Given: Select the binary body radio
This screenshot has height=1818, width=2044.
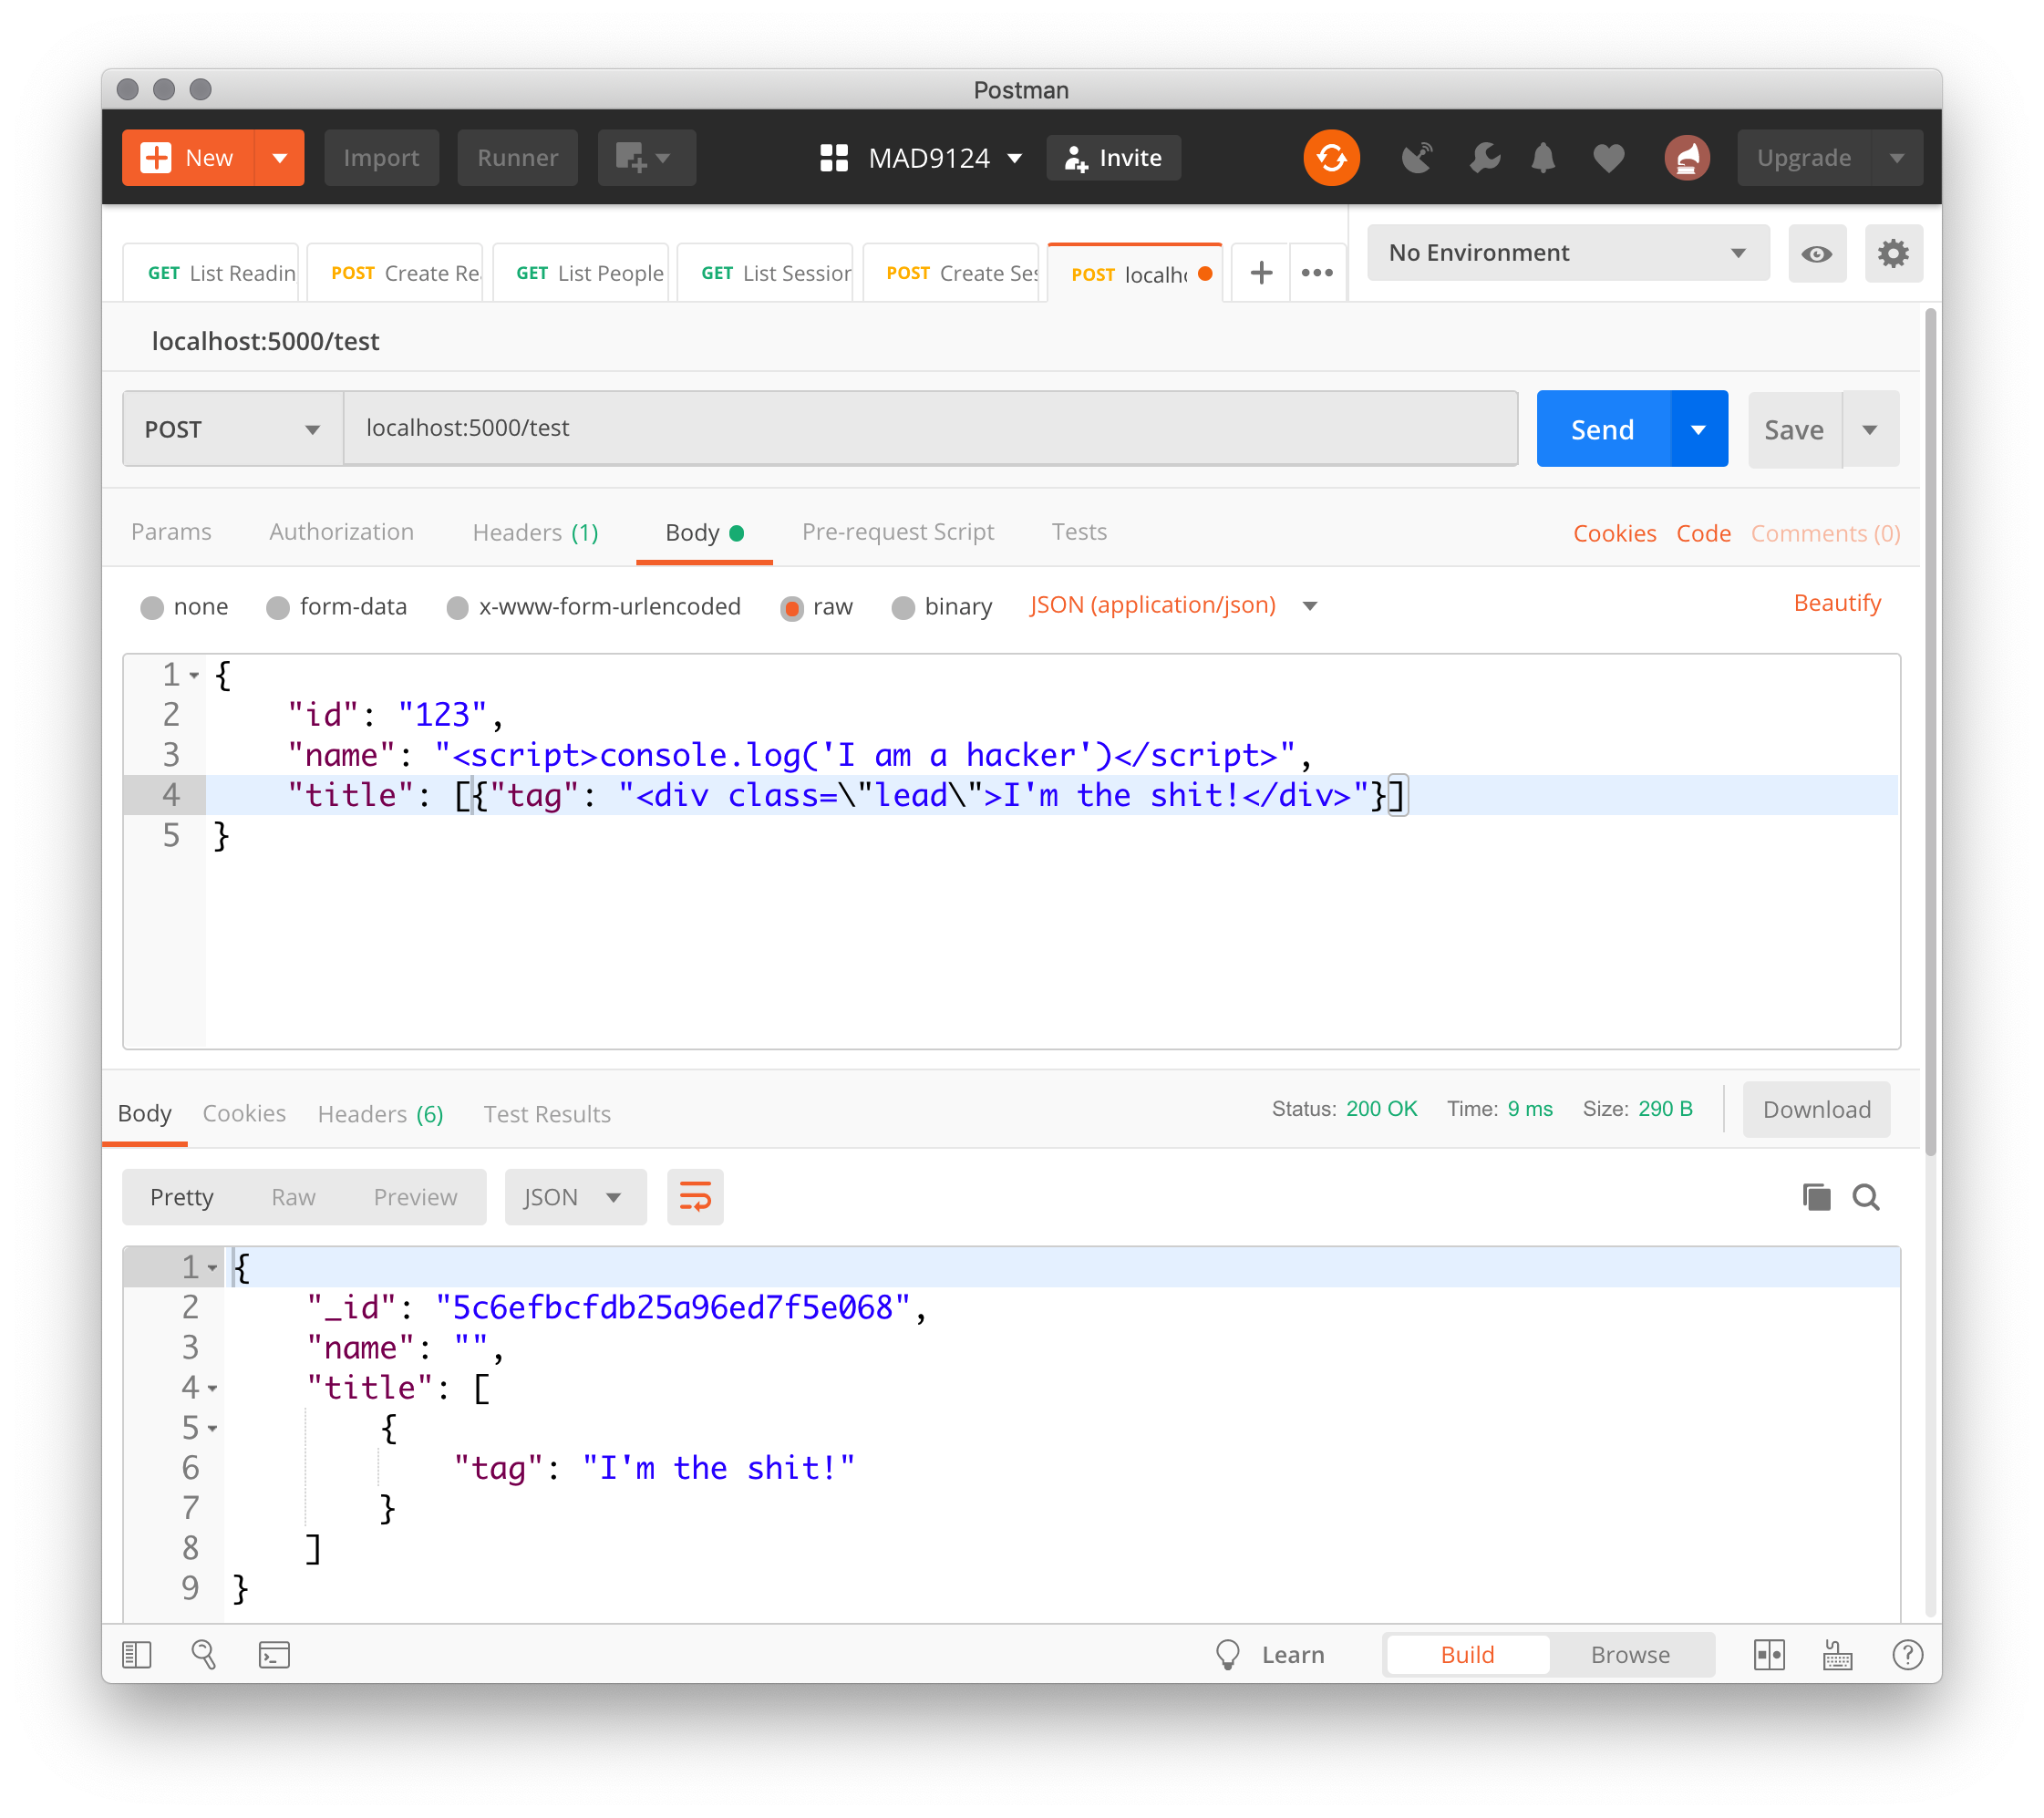Looking at the screenshot, I should pyautogui.click(x=903, y=608).
